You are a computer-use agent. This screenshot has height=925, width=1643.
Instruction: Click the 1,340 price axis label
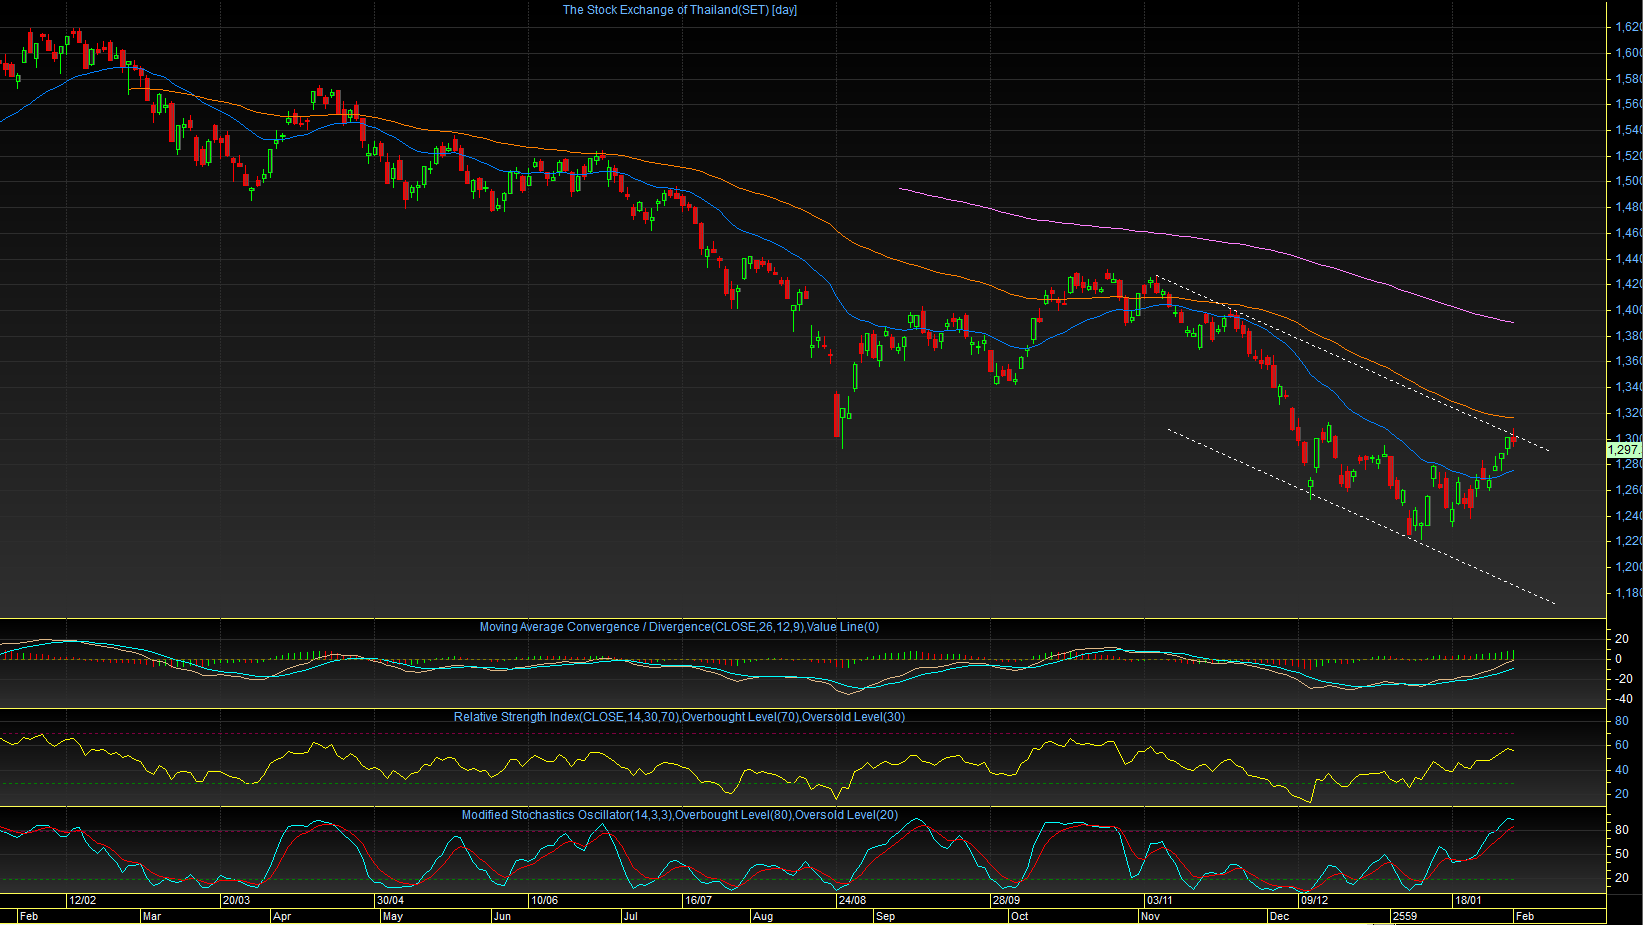click(x=1628, y=387)
